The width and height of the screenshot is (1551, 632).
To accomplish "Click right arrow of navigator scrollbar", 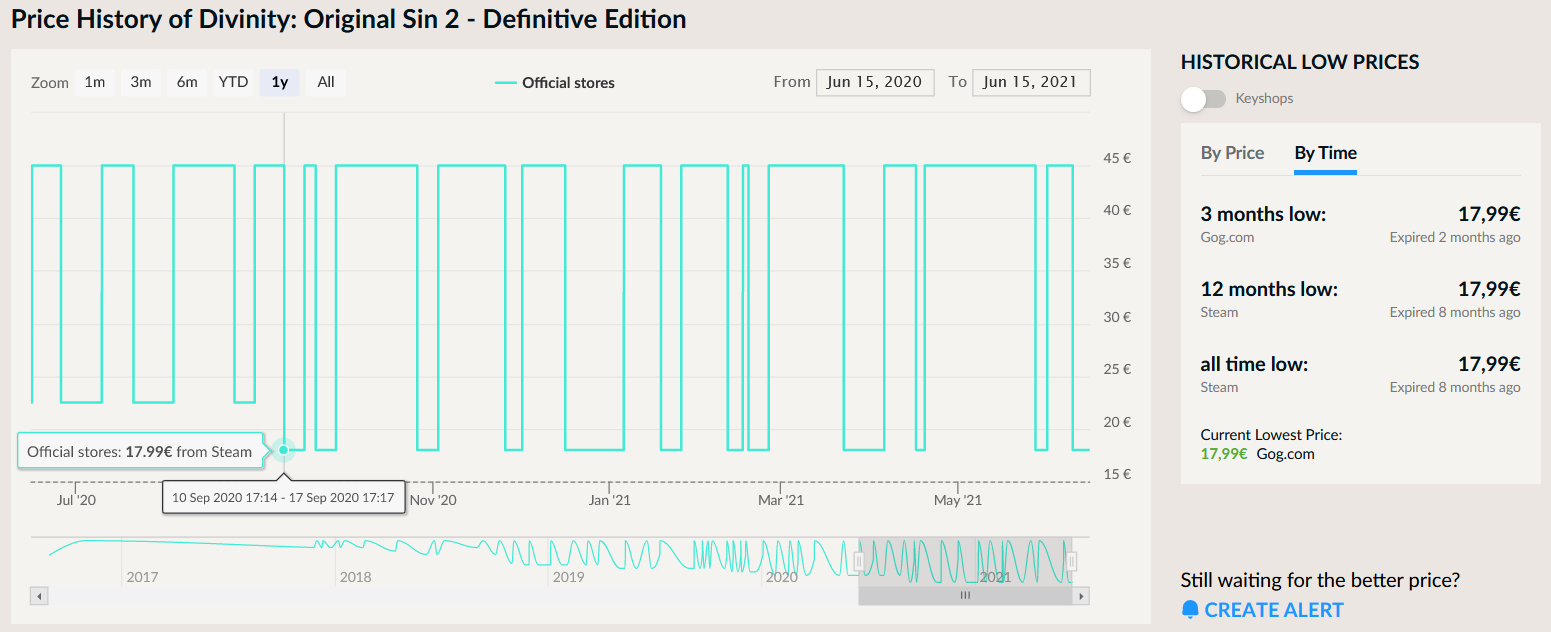I will tap(1080, 596).
